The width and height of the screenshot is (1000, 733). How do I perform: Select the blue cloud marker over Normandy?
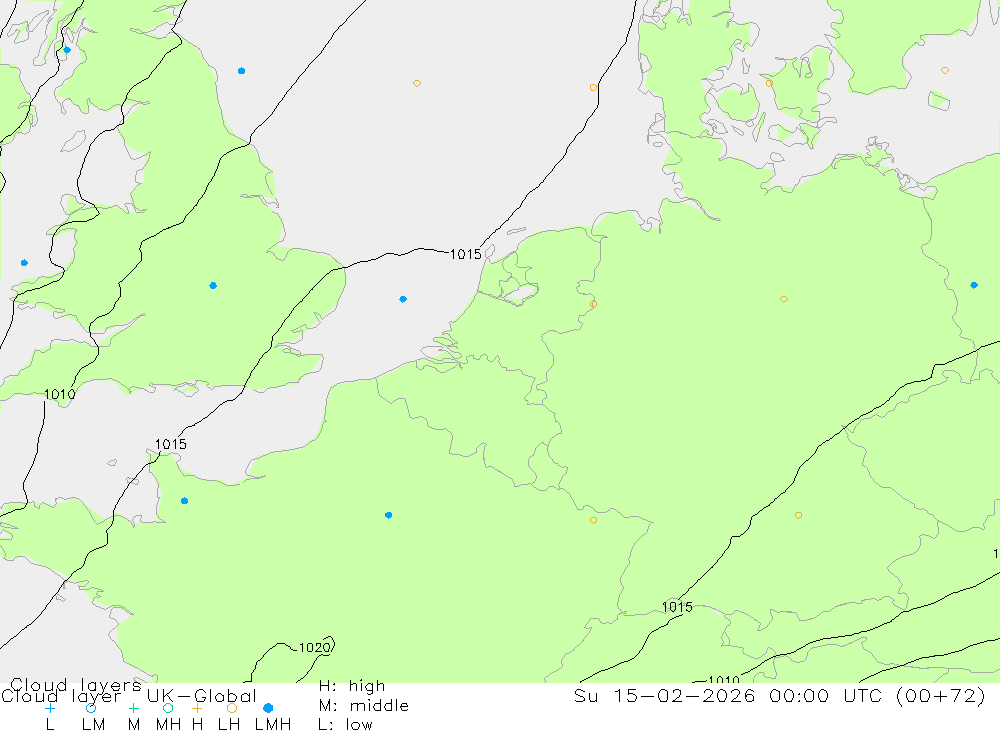[x=184, y=501]
